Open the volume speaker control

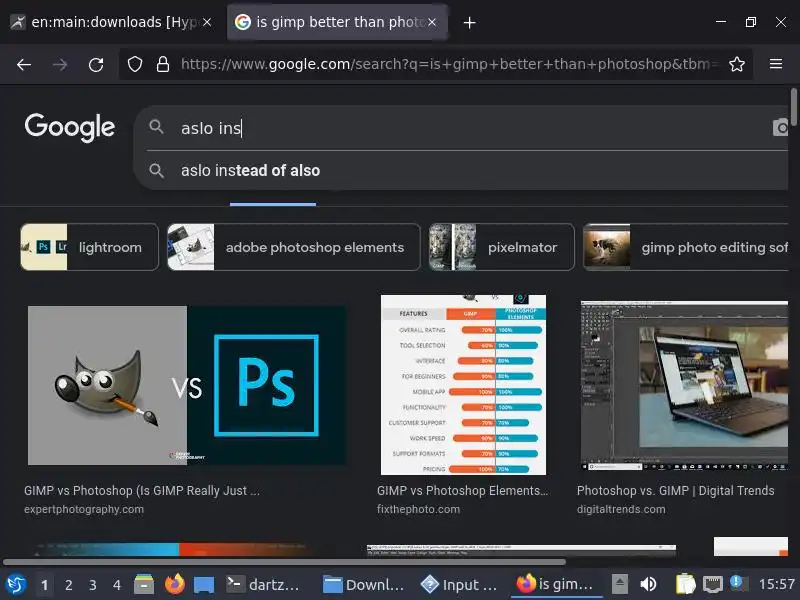[x=648, y=584]
